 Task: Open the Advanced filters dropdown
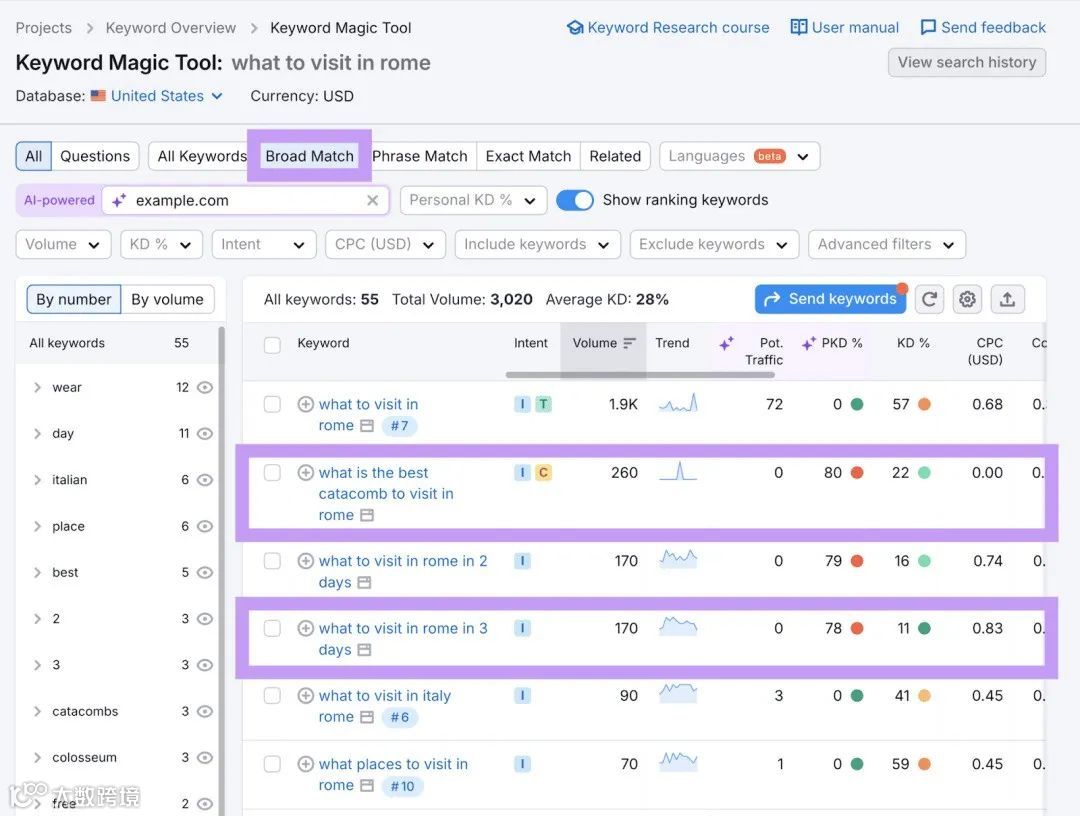pos(886,244)
